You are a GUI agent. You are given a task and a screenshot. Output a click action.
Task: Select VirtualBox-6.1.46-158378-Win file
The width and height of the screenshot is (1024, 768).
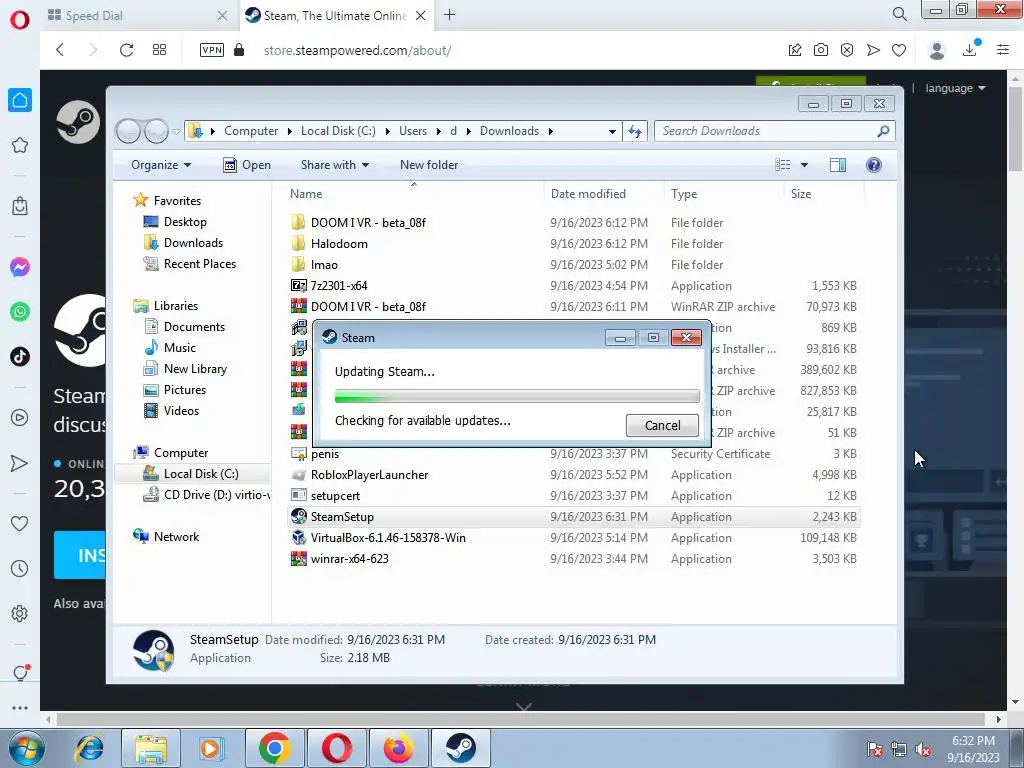pyautogui.click(x=388, y=537)
